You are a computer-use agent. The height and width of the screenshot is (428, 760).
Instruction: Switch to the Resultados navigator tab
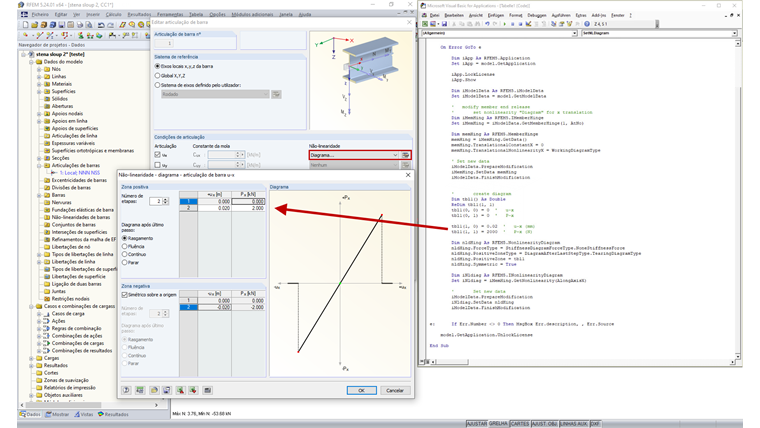click(x=113, y=414)
